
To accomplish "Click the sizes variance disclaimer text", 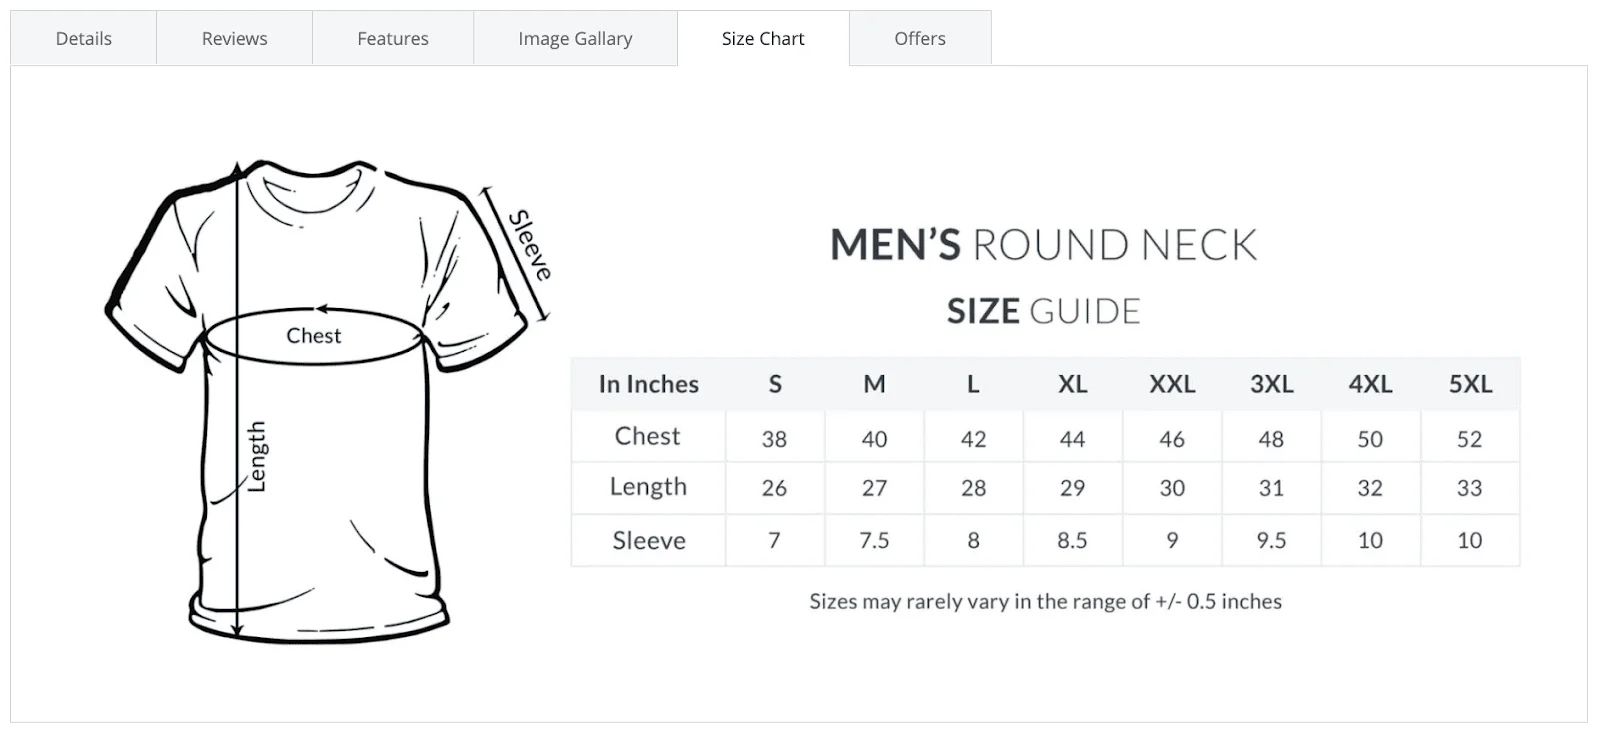I will point(1046,602).
